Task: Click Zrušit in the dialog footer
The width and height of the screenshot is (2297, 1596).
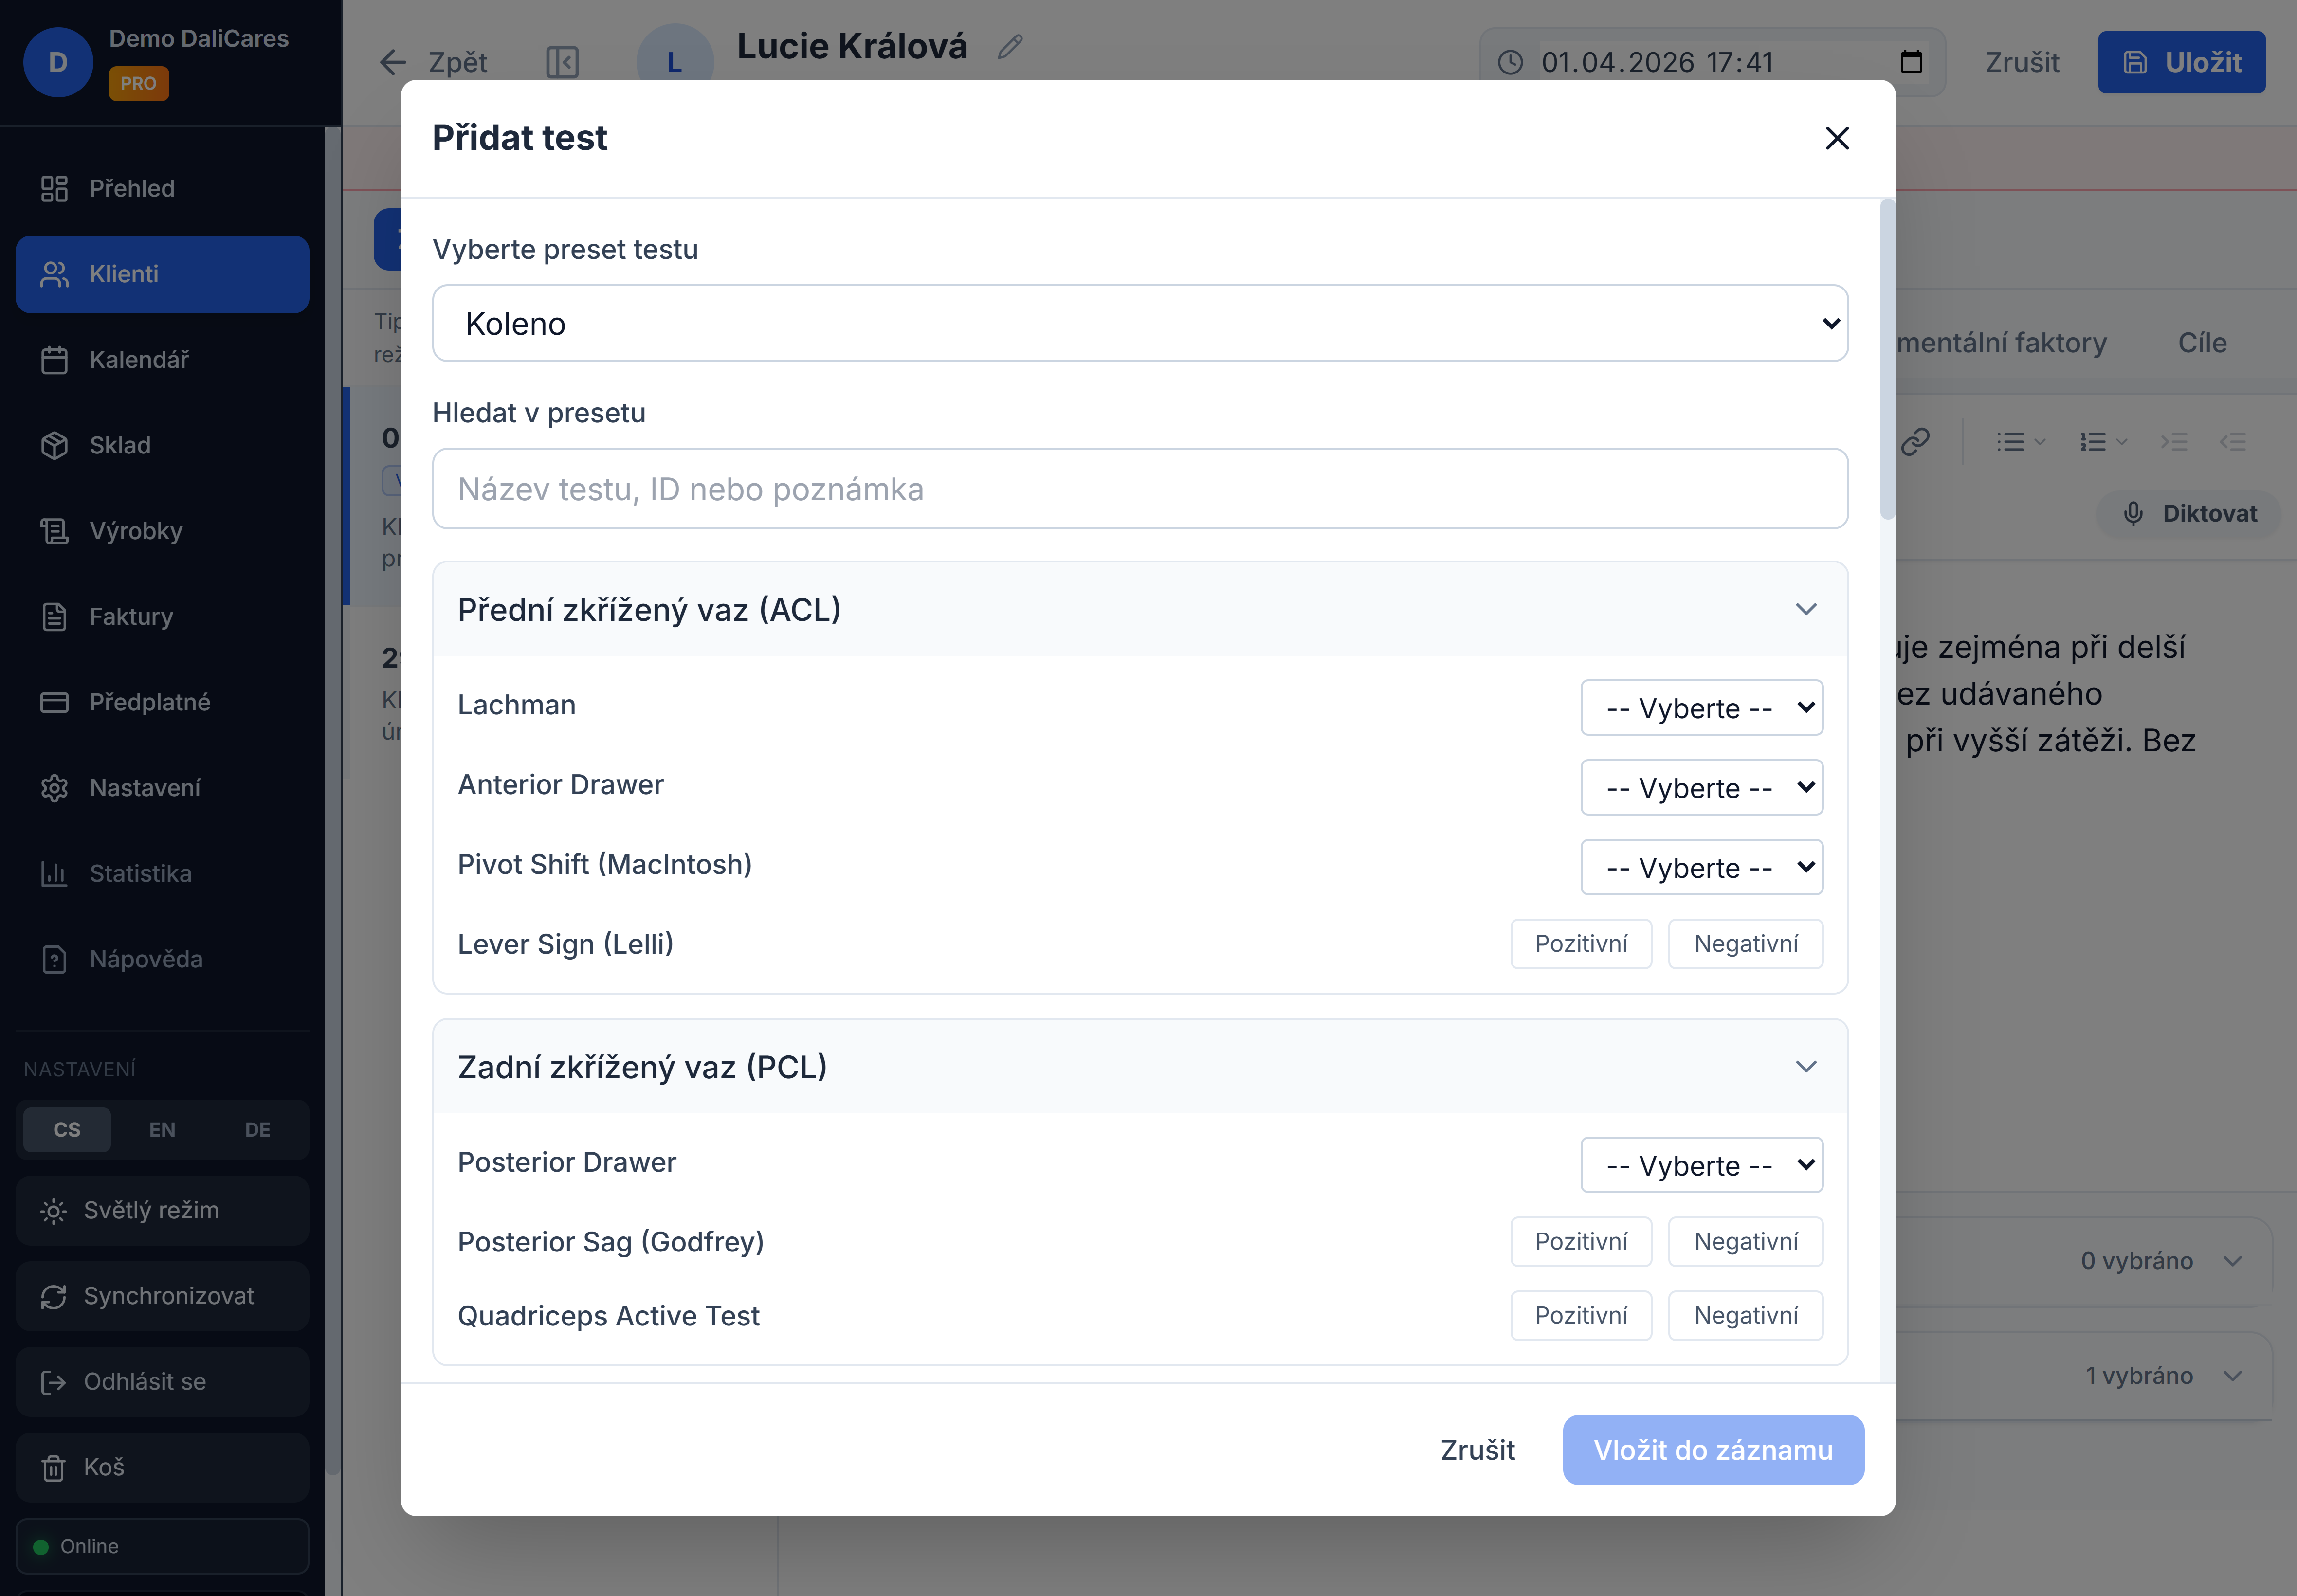Action: click(1477, 1450)
